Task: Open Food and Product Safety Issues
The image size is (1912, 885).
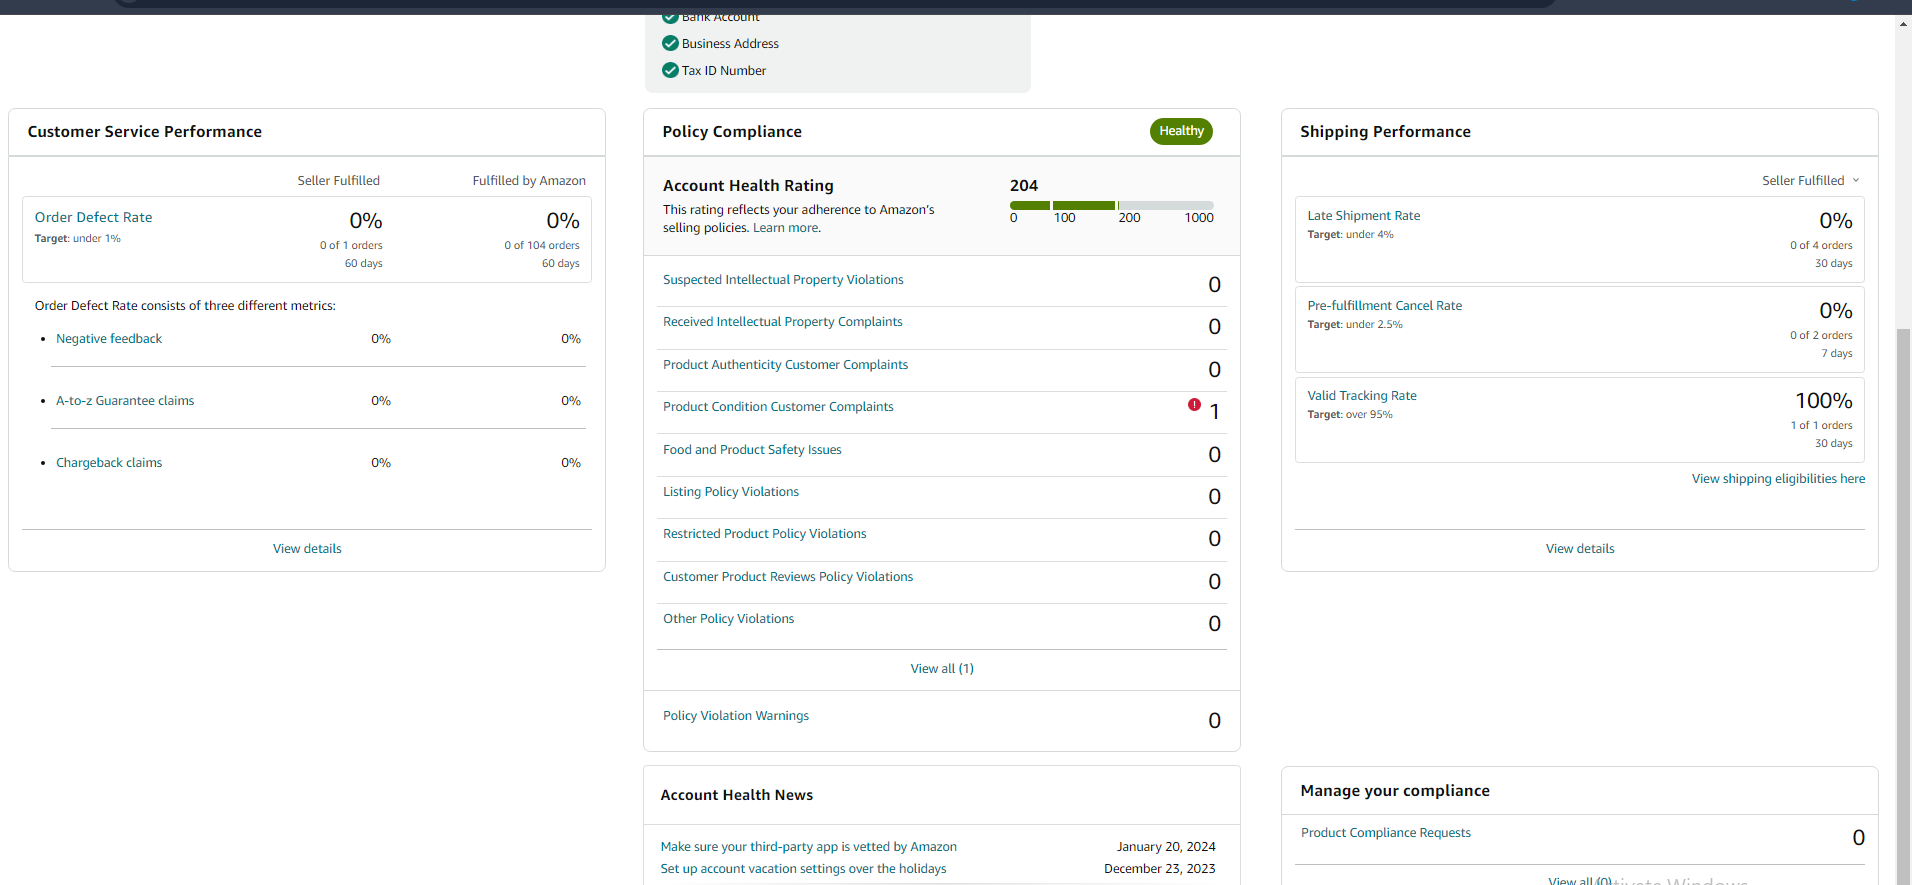Action: point(752,450)
